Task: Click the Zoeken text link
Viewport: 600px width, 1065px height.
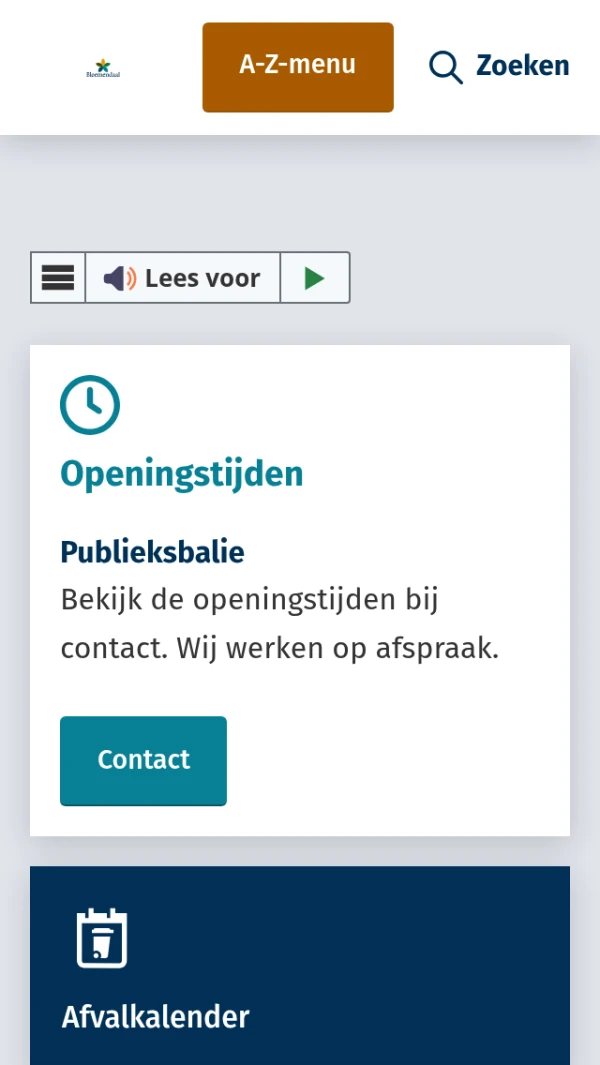Action: 524,66
